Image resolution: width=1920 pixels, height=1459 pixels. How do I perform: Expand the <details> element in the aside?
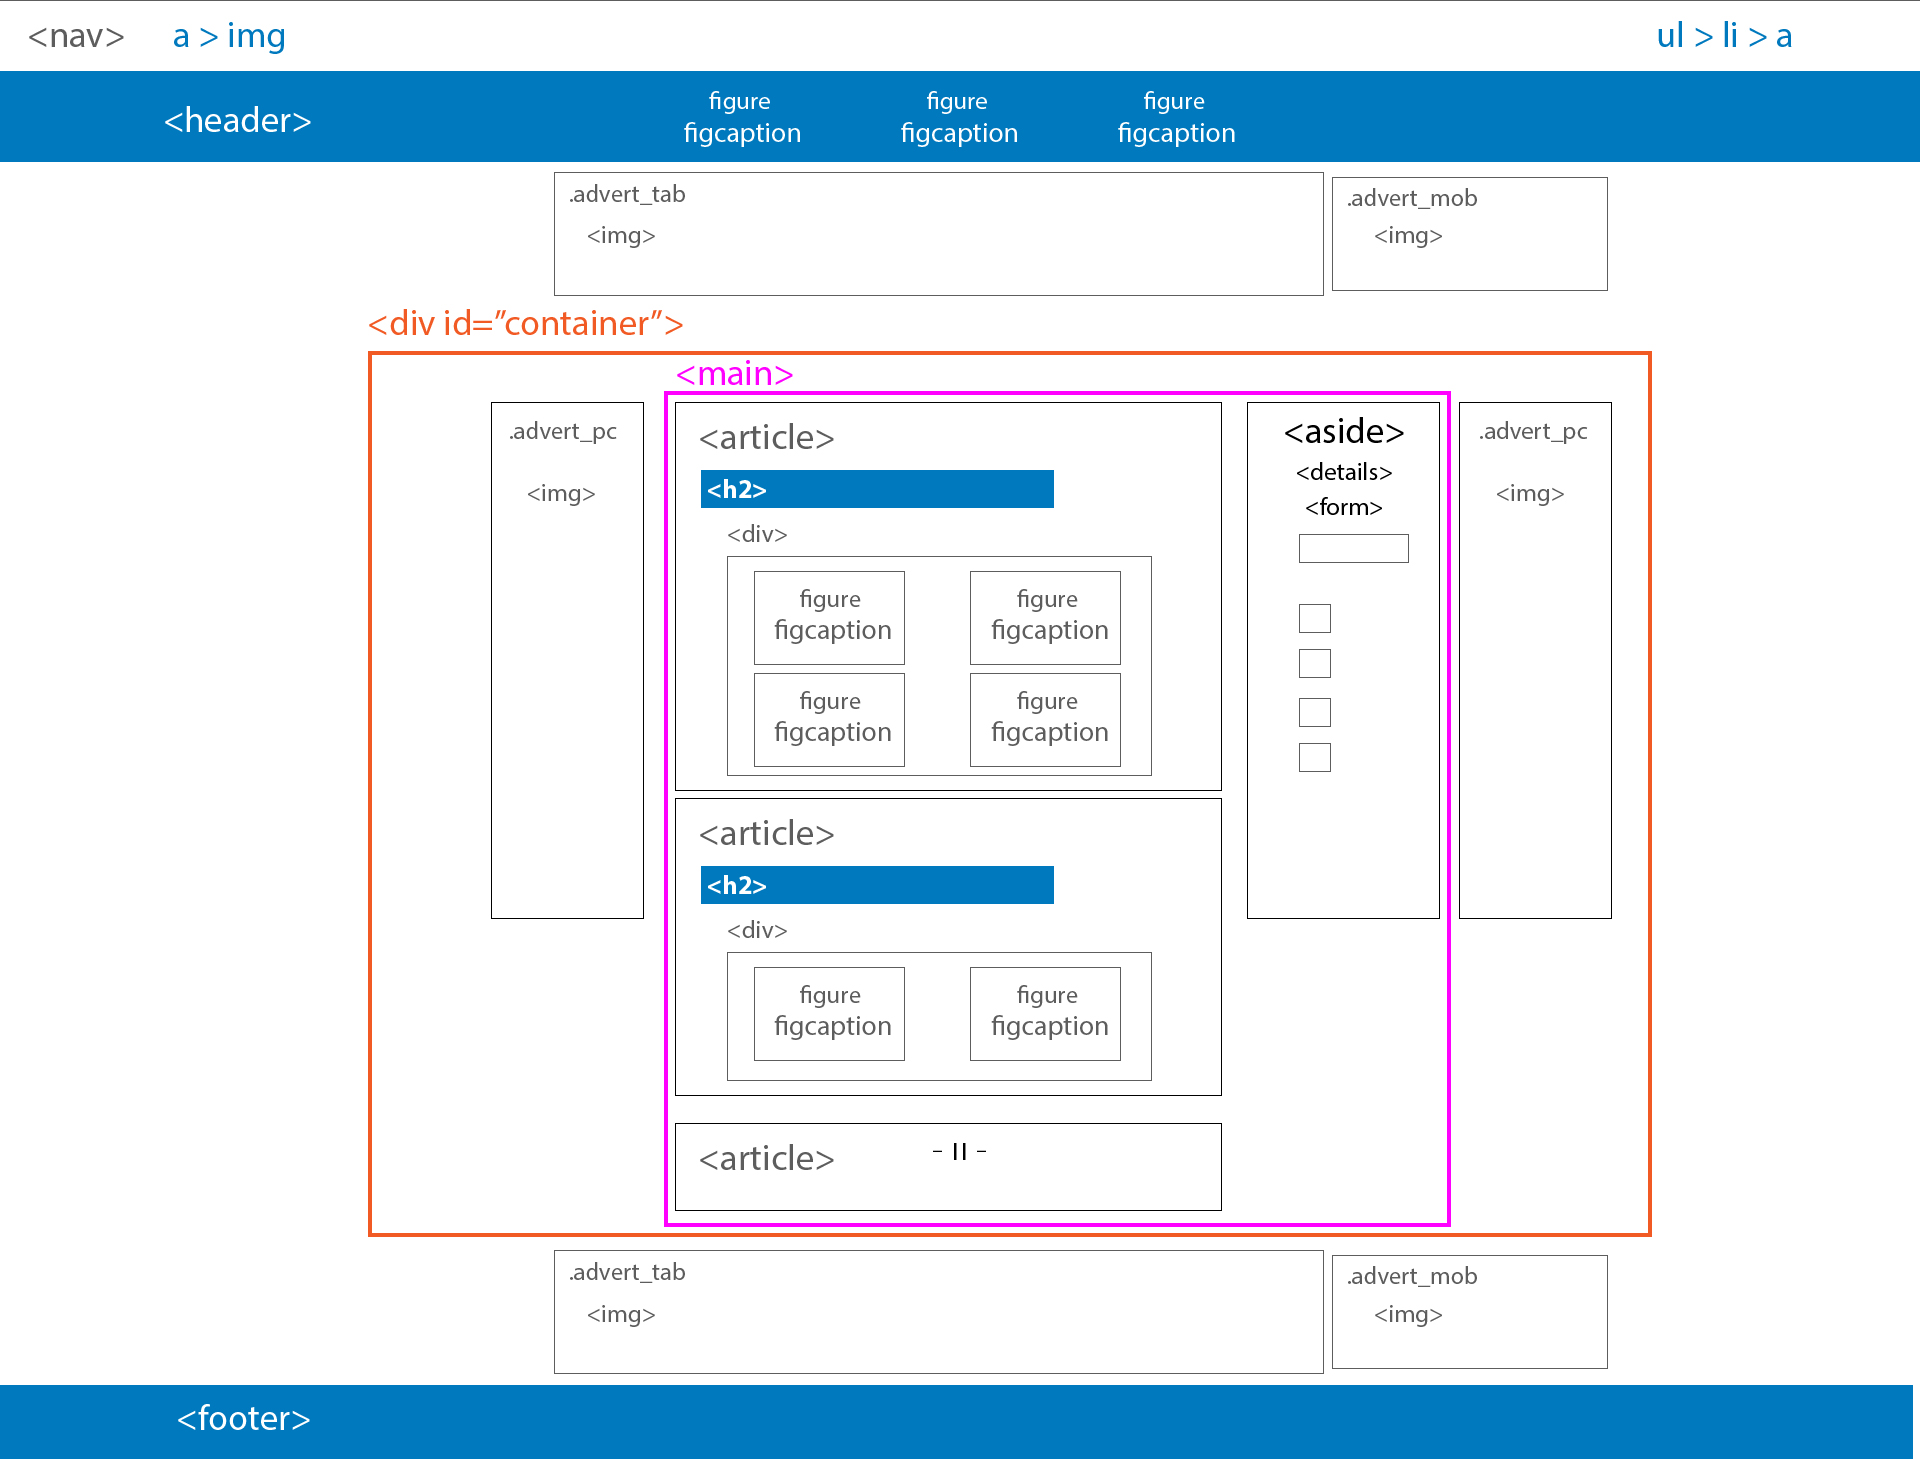point(1344,472)
